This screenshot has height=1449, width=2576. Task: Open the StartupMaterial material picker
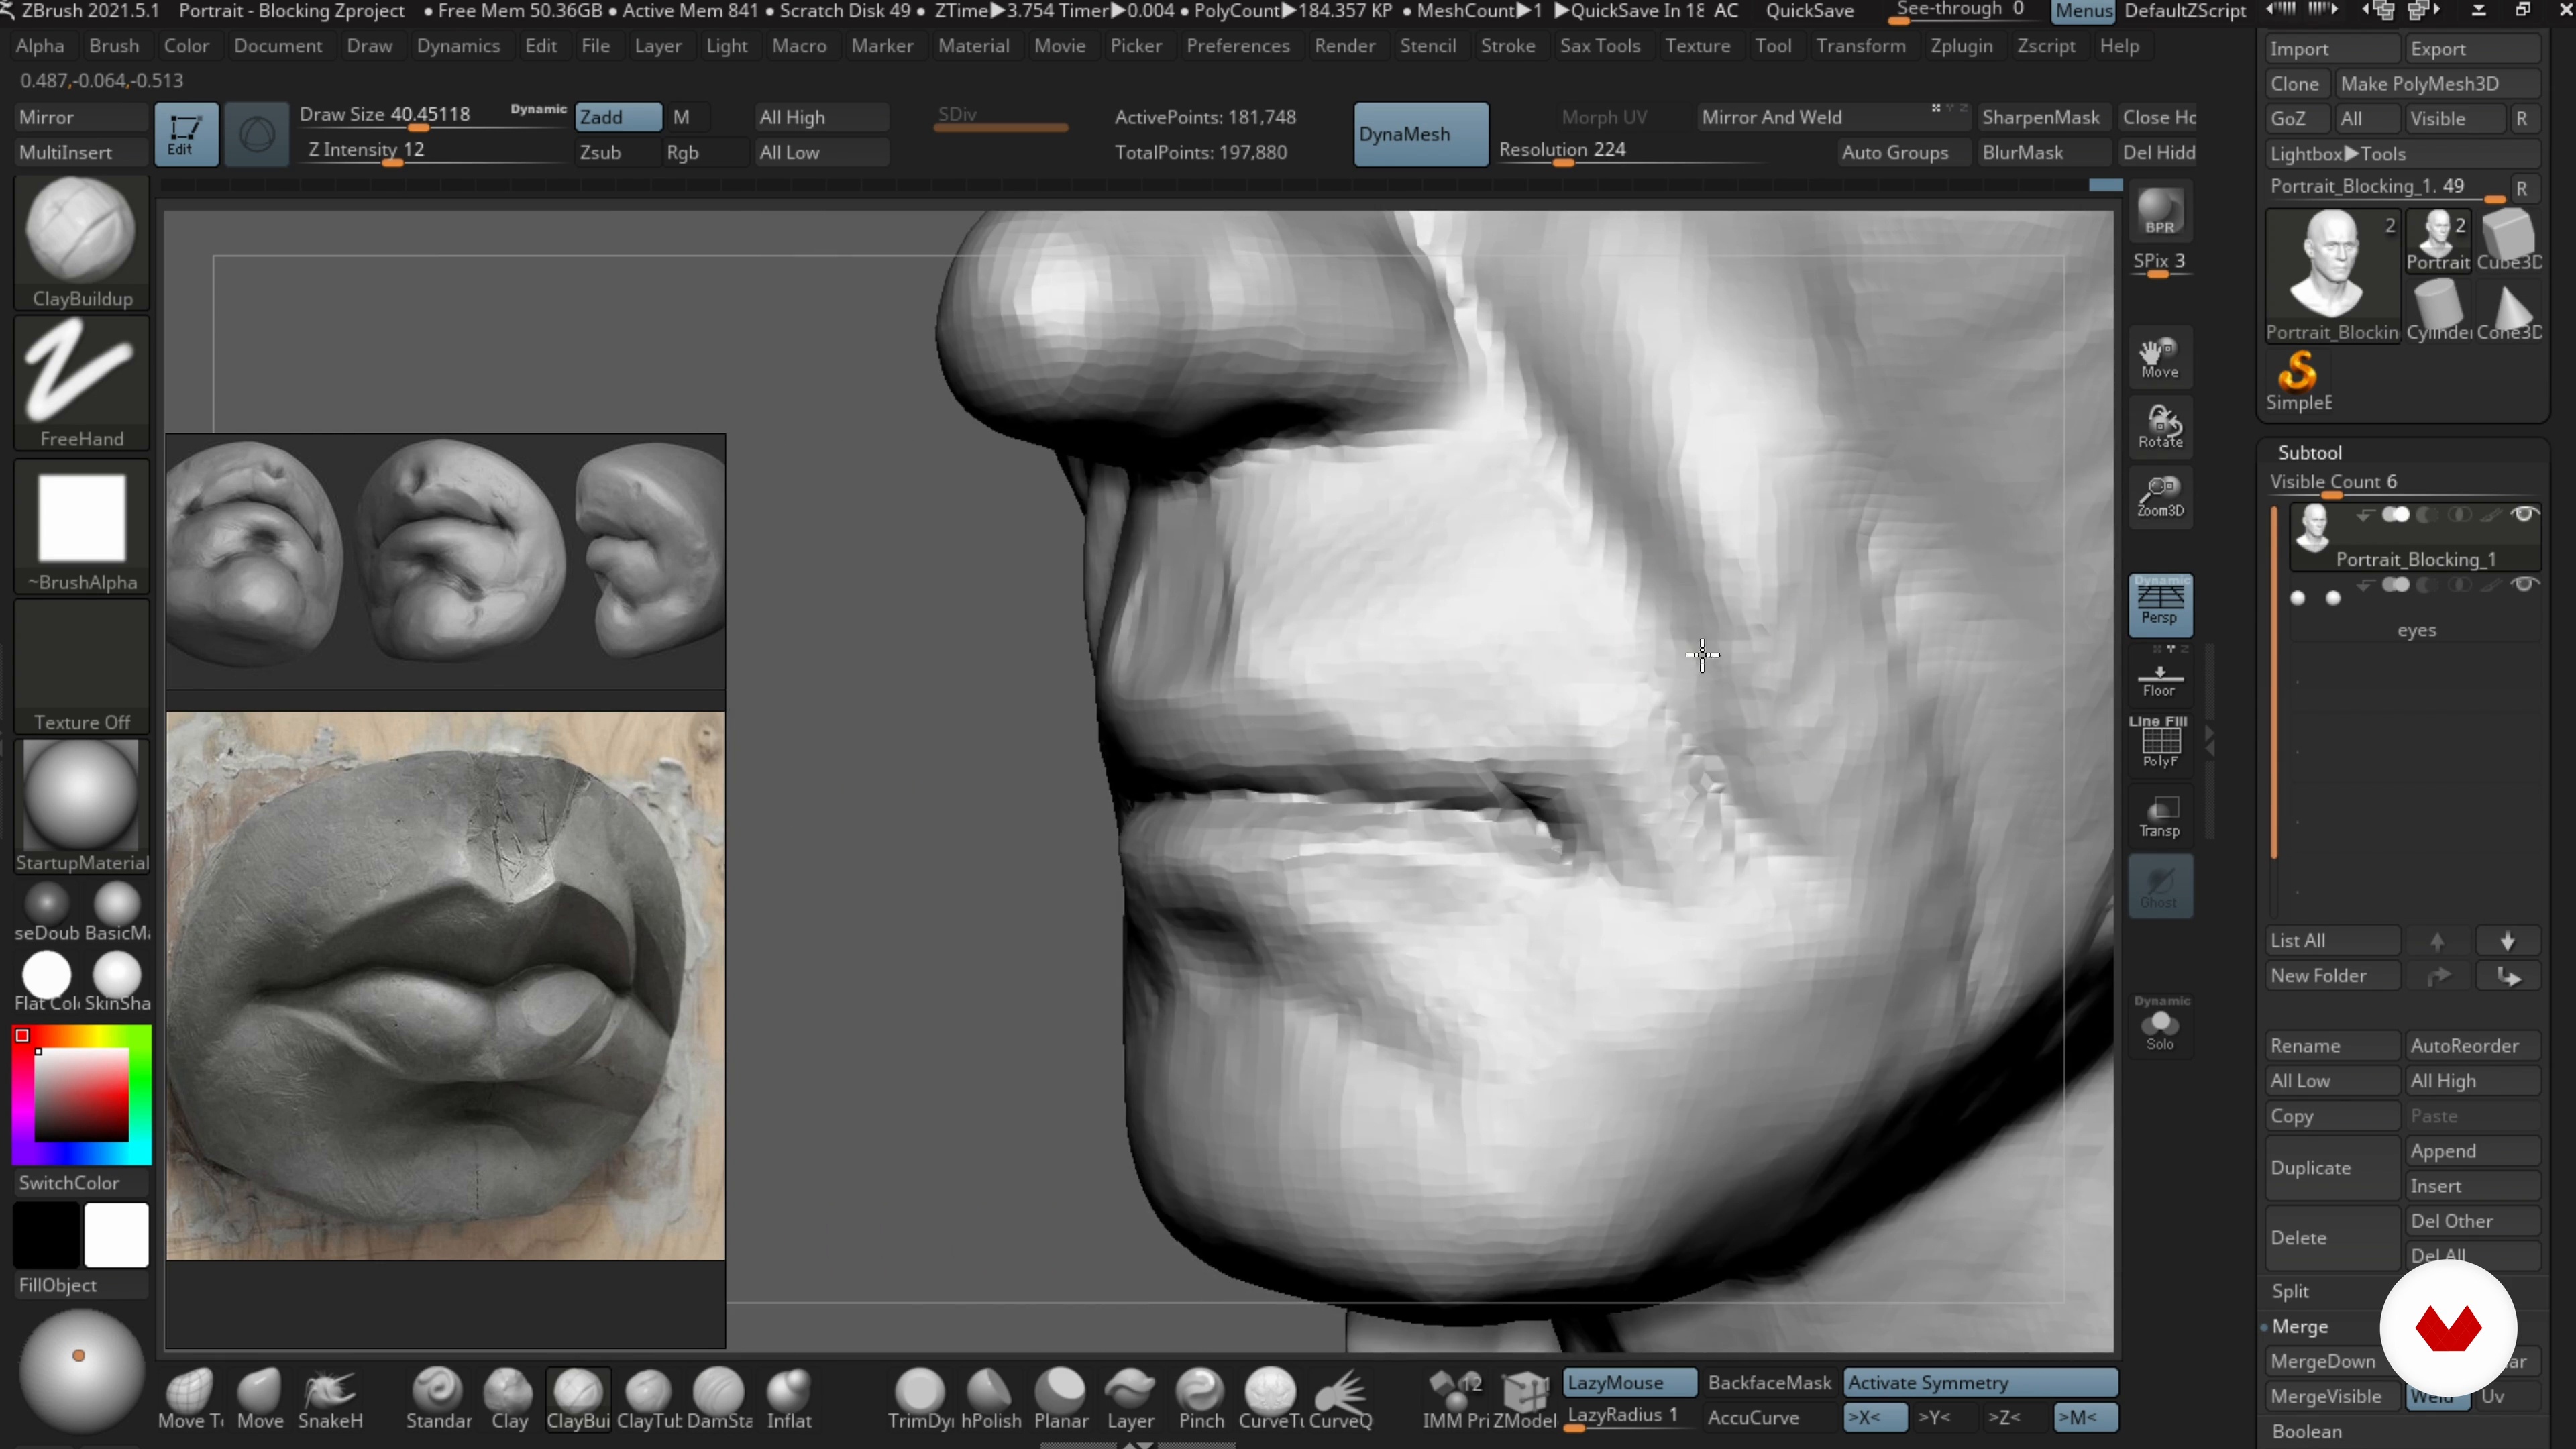82,807
